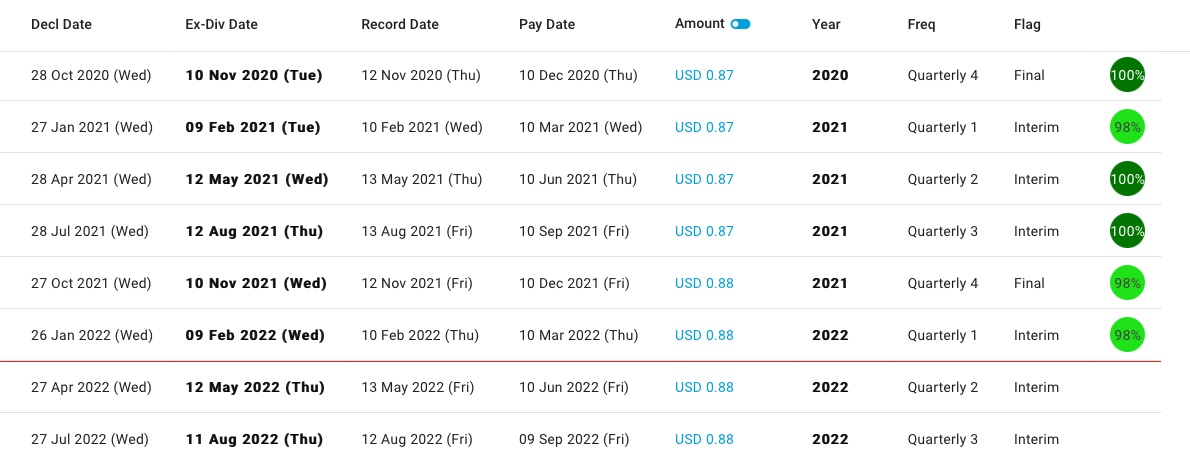Click the Flag column header
The width and height of the screenshot is (1190, 456).
[1027, 24]
